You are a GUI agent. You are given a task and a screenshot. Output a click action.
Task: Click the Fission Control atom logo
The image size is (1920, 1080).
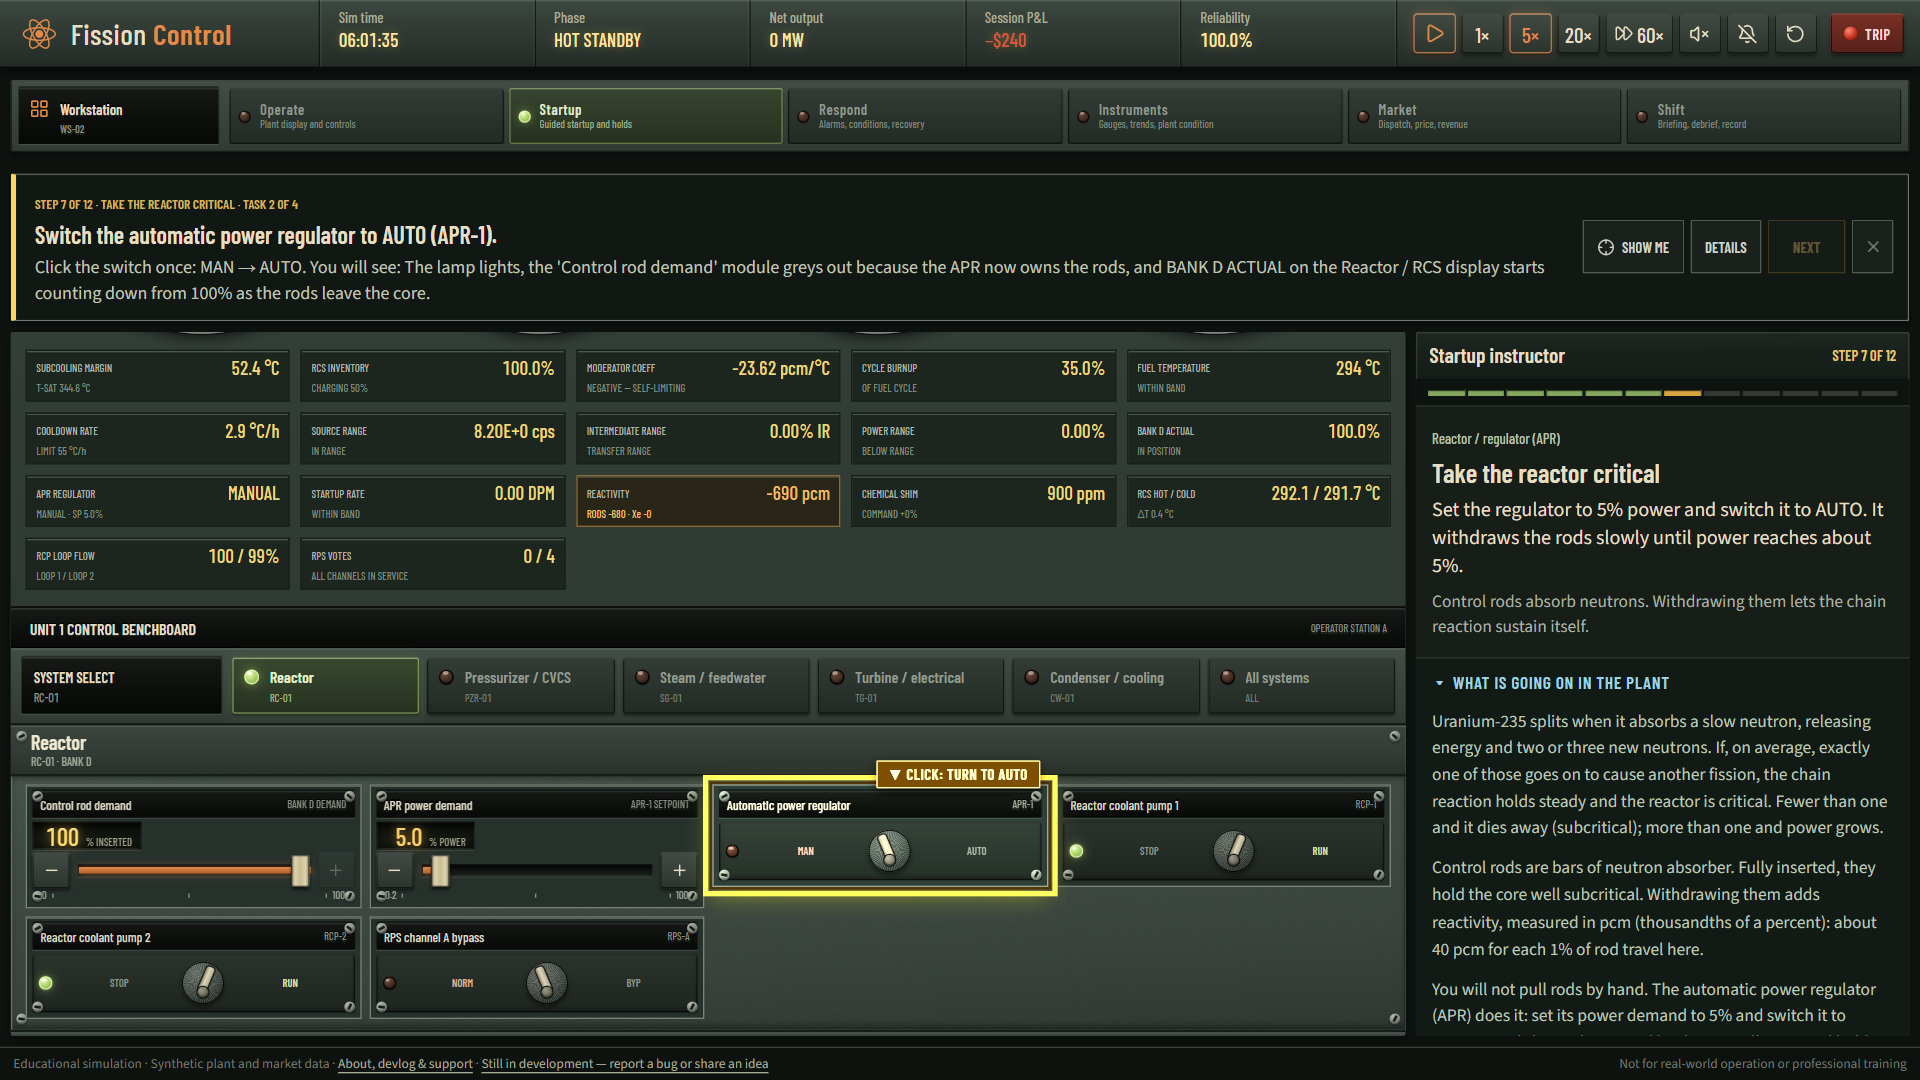point(39,35)
